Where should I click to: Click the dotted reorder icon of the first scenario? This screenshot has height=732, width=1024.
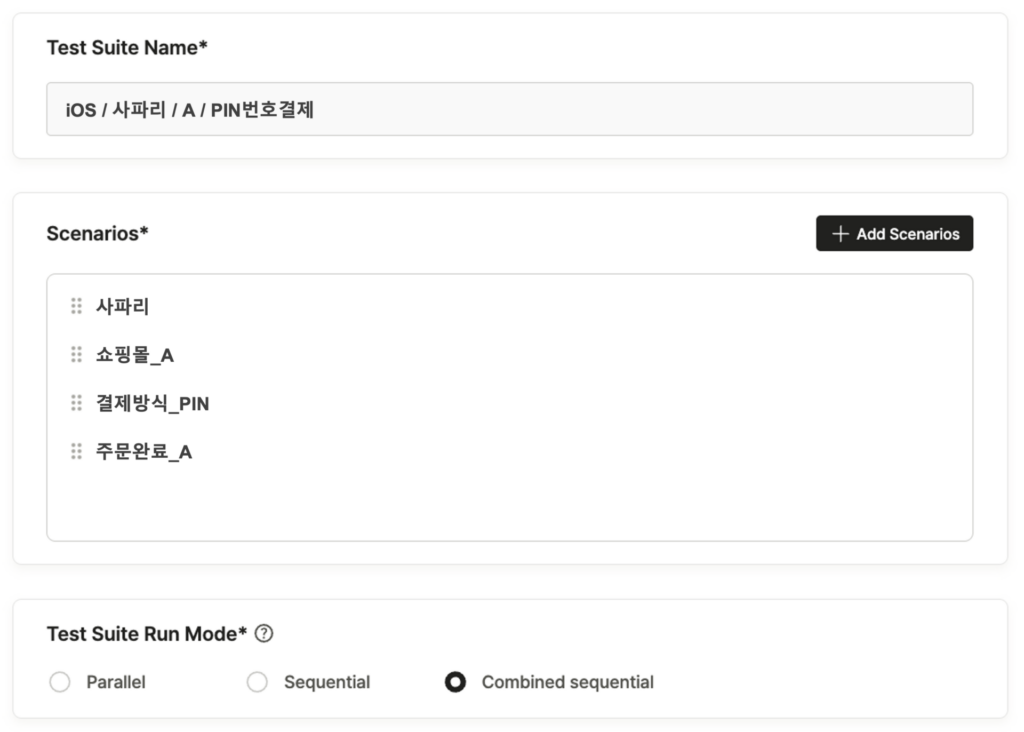(x=77, y=306)
